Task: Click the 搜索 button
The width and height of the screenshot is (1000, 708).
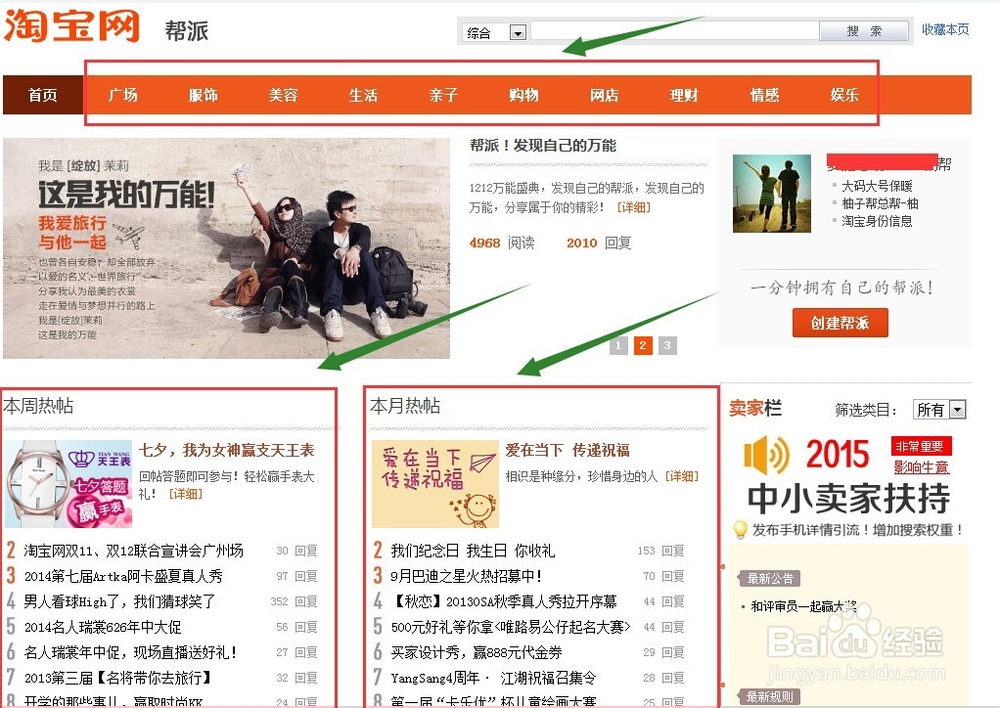Action: click(x=864, y=31)
